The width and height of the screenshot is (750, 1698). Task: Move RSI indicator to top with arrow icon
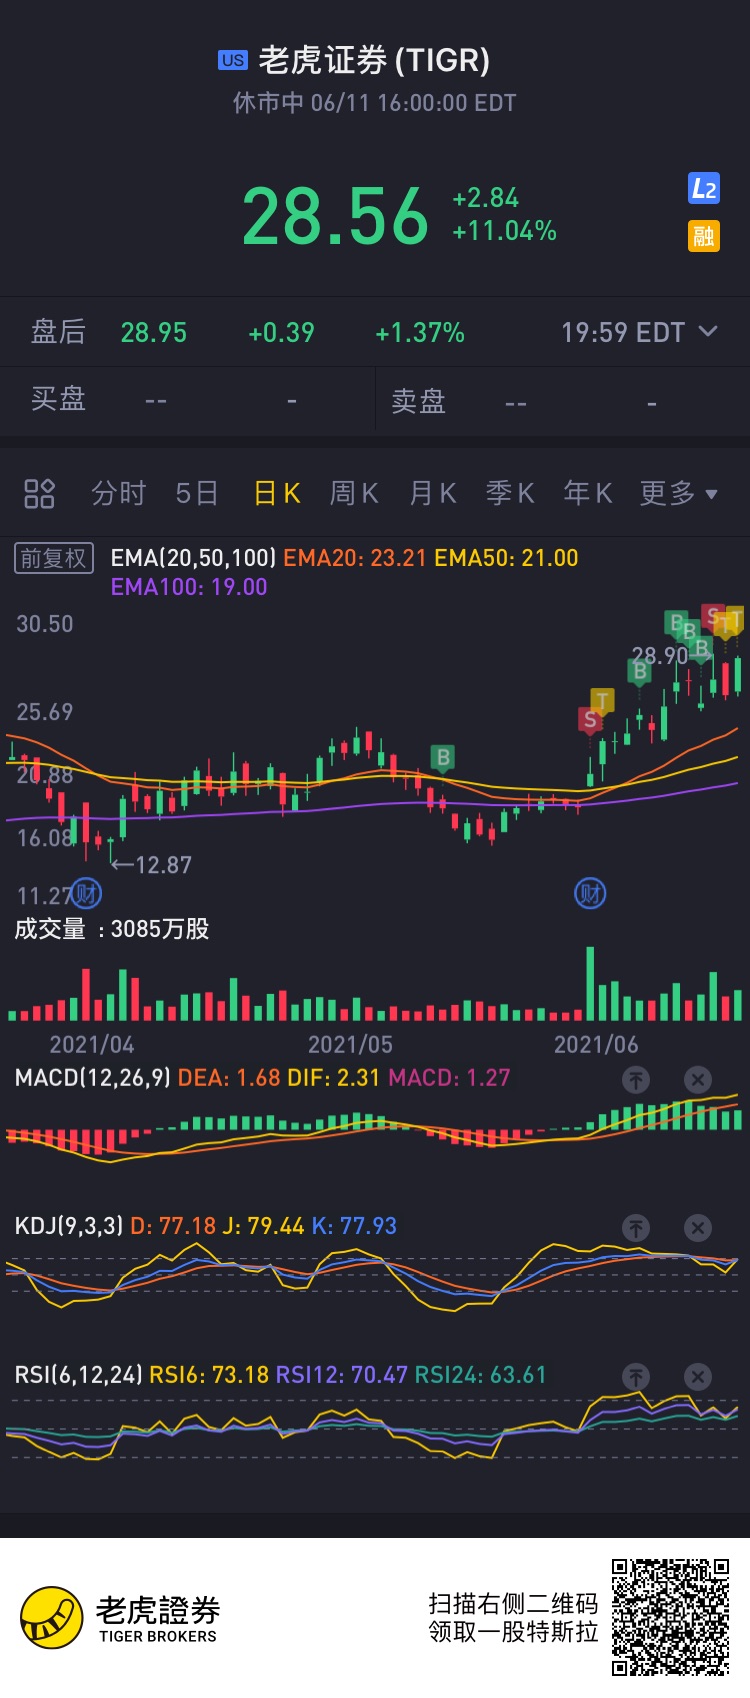[636, 1376]
